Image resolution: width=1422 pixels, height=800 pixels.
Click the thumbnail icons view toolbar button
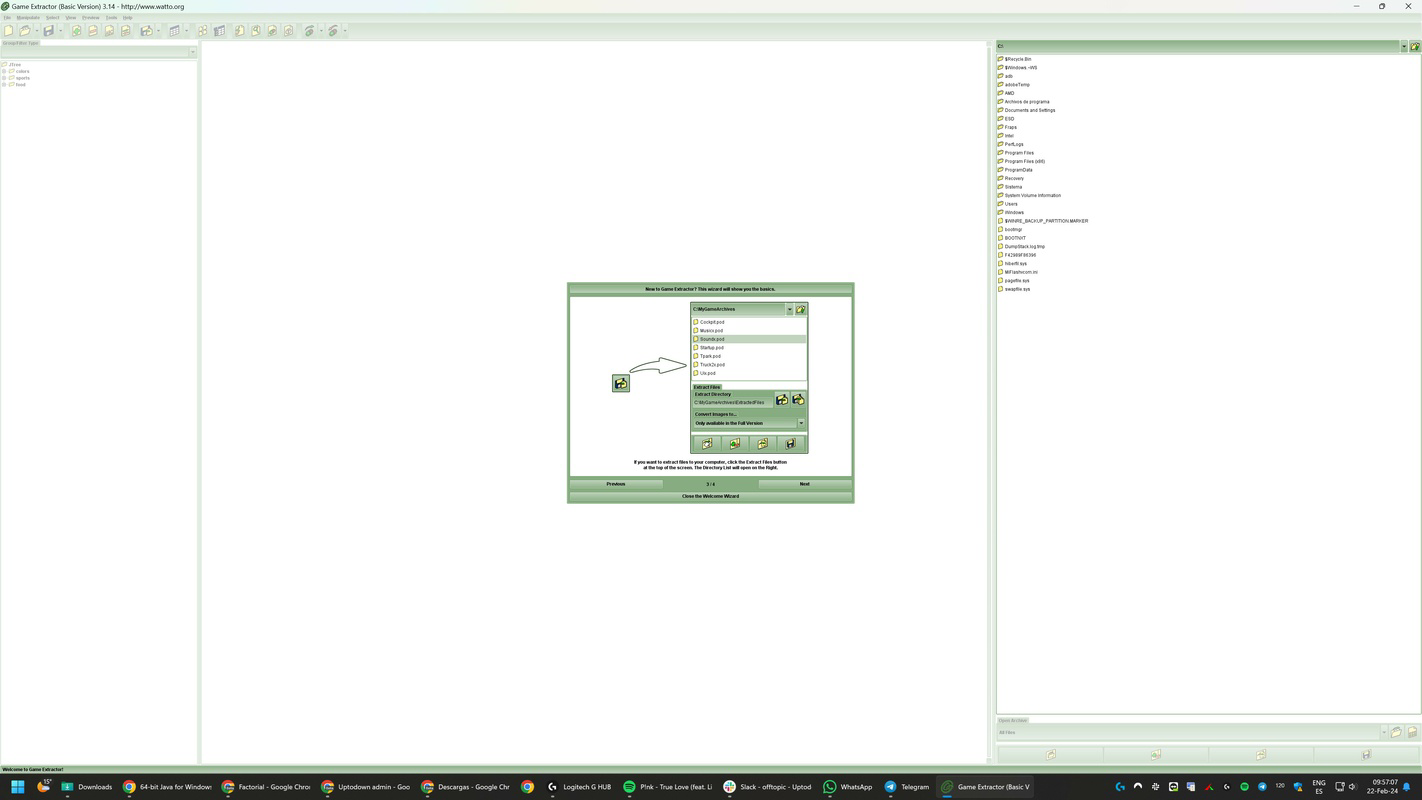click(202, 31)
